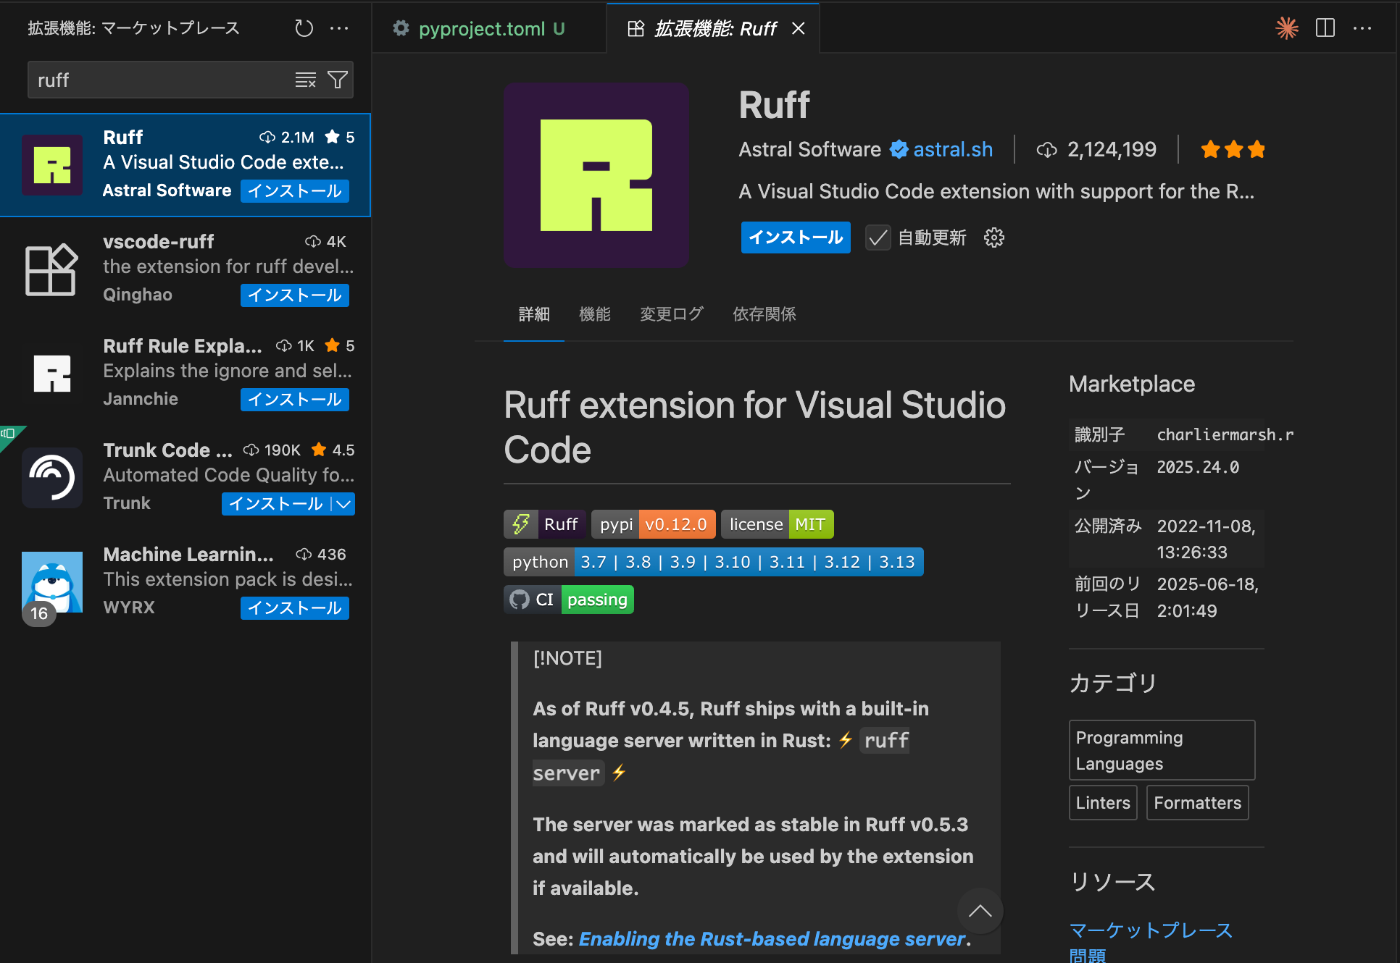Click the version value 2025.24.0

pos(1198,467)
